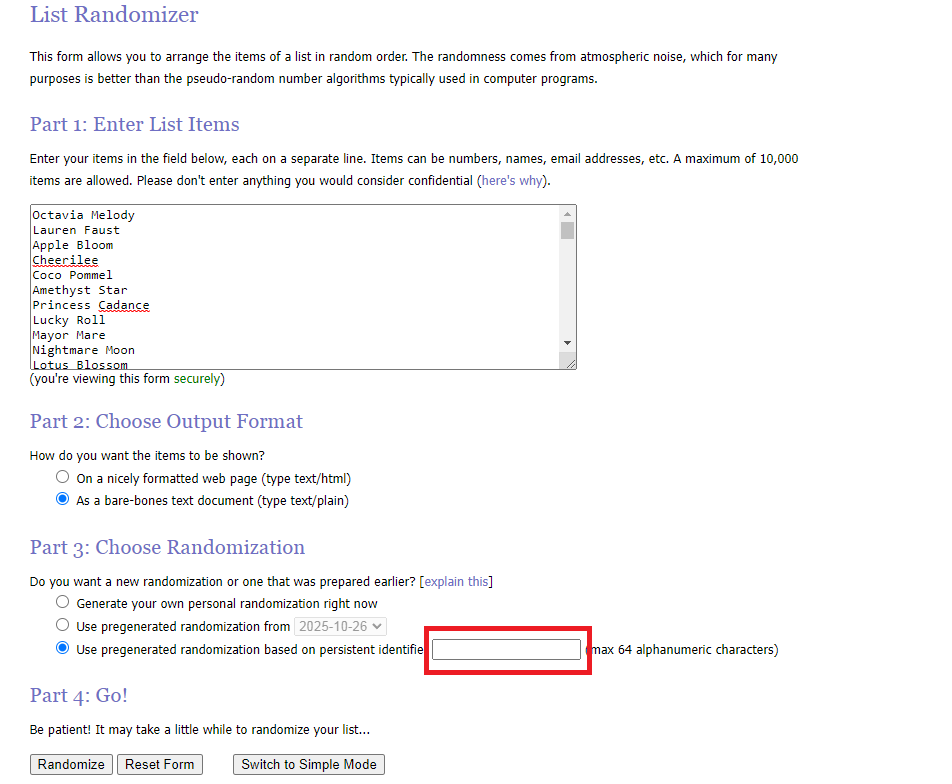
Task: Open the 2025-10-26 date dropdown
Action: (x=340, y=626)
